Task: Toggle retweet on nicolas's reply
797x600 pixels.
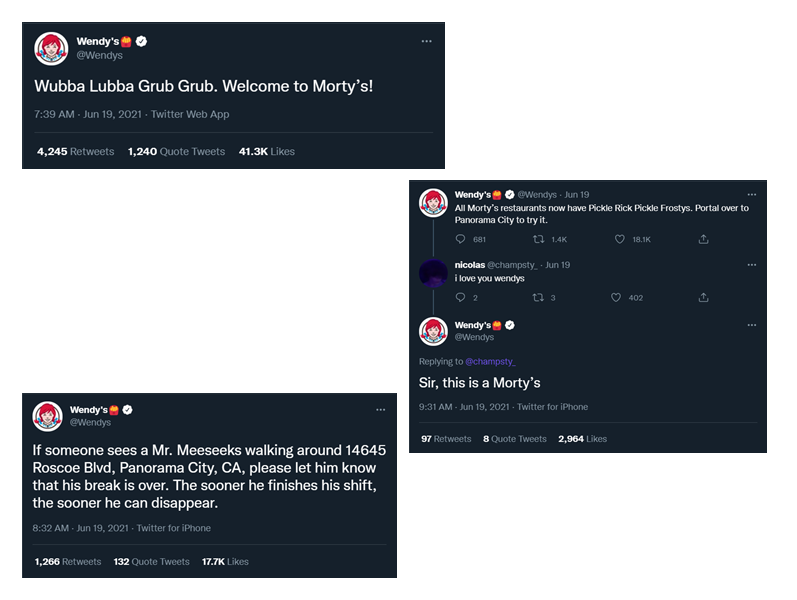Action: tap(538, 297)
